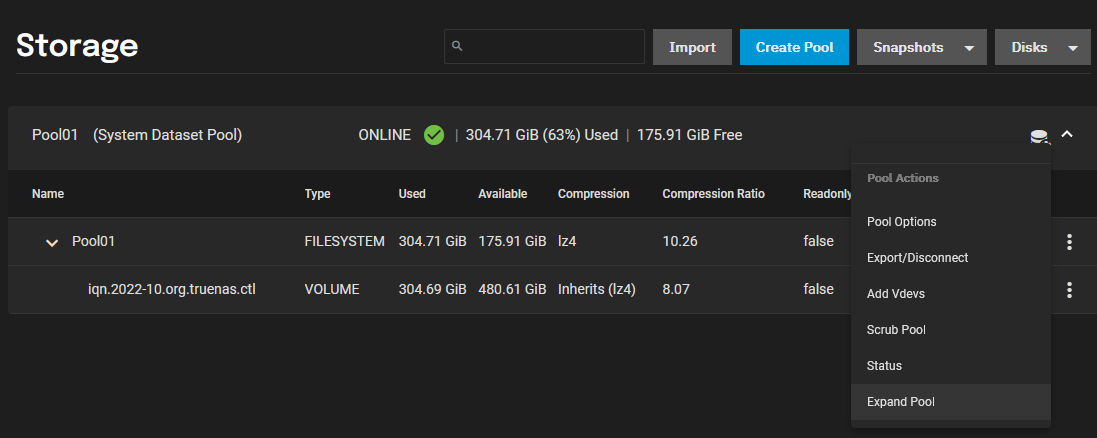Select the iqn.2022-10.org.truenas.ctl volume name
The height and width of the screenshot is (438, 1097).
[x=172, y=289]
